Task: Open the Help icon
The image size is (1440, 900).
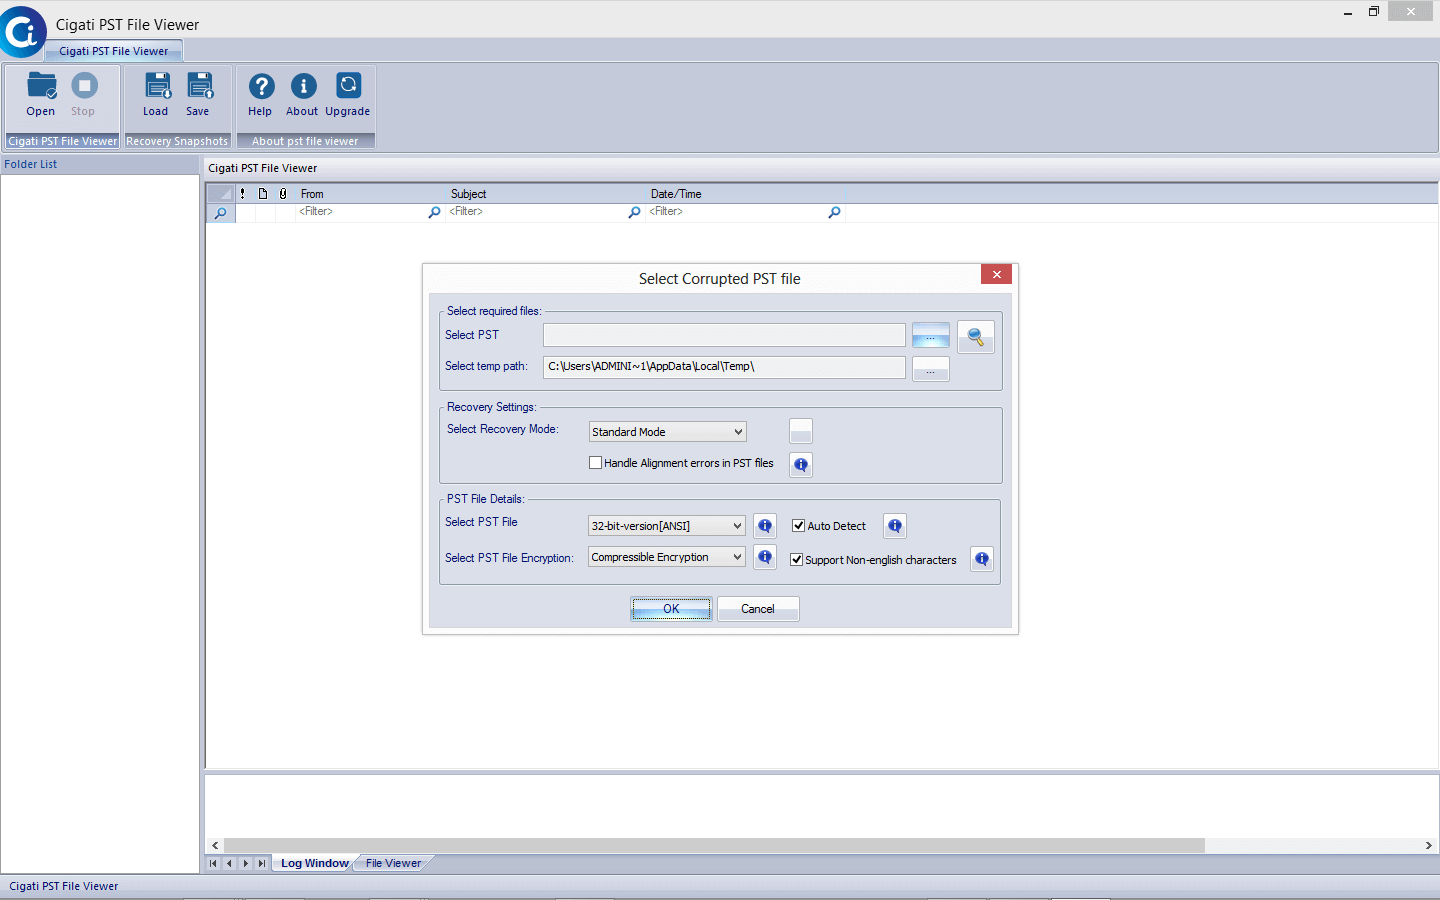Action: click(x=261, y=95)
